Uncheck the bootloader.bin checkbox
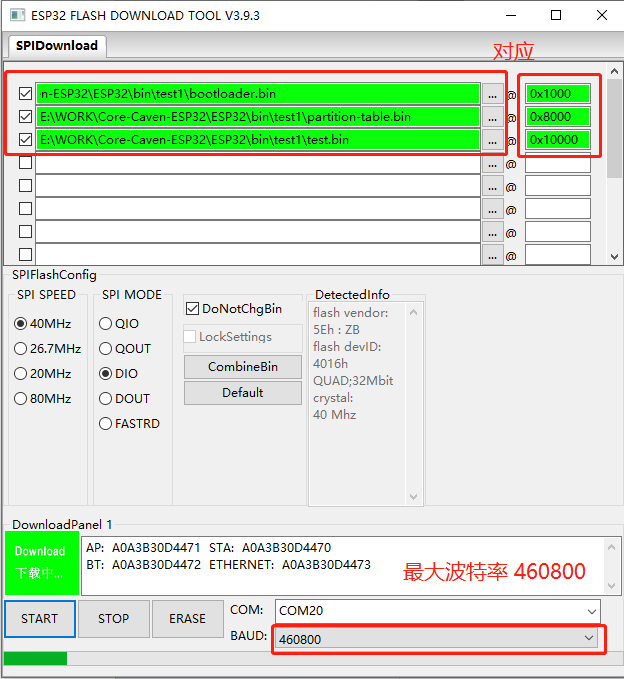This screenshot has width=624, height=679. [26, 94]
